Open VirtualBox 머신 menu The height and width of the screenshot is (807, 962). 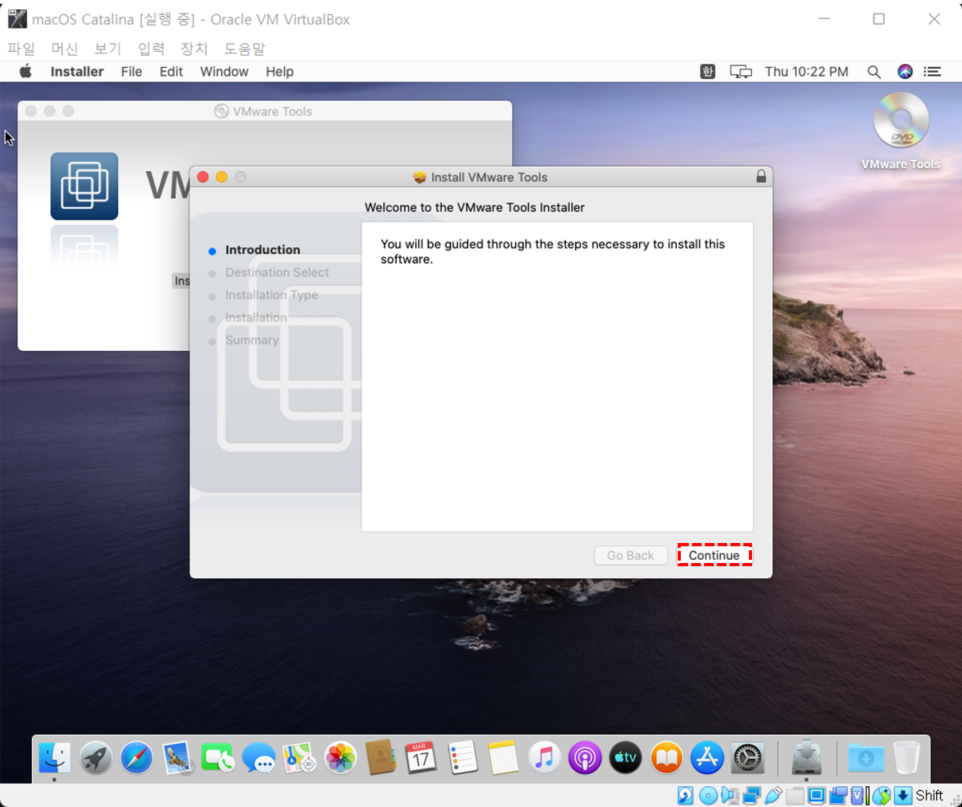click(x=64, y=48)
